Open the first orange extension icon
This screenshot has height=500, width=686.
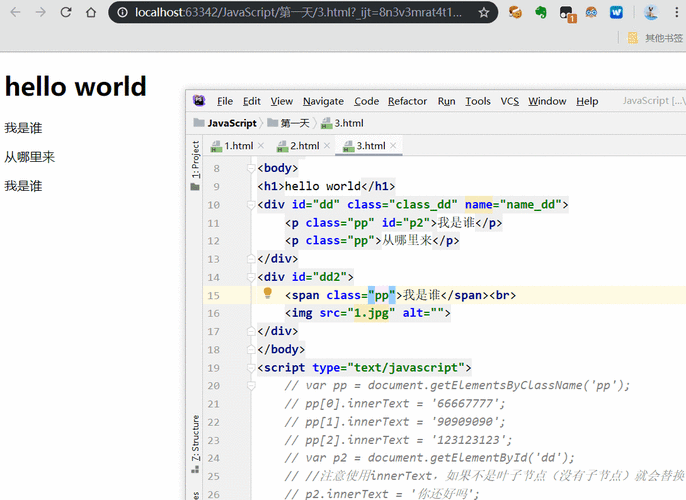coord(515,12)
